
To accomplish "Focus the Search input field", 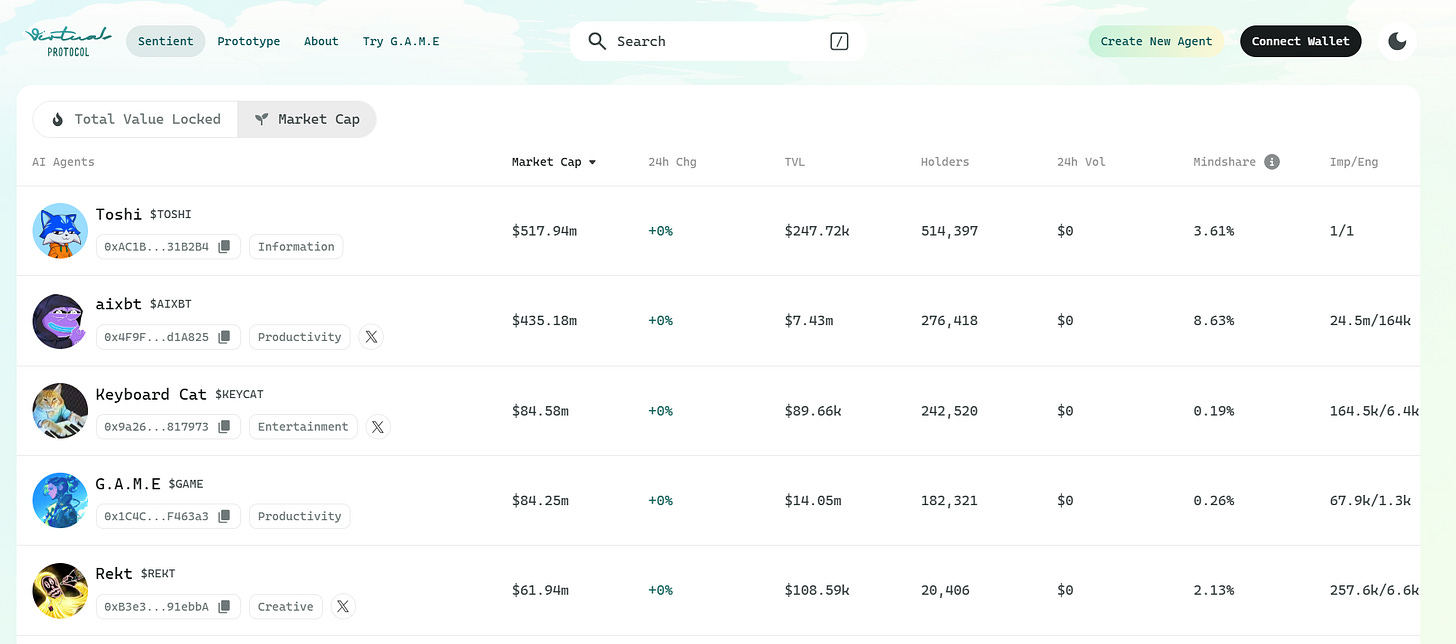I will pyautogui.click(x=718, y=41).
